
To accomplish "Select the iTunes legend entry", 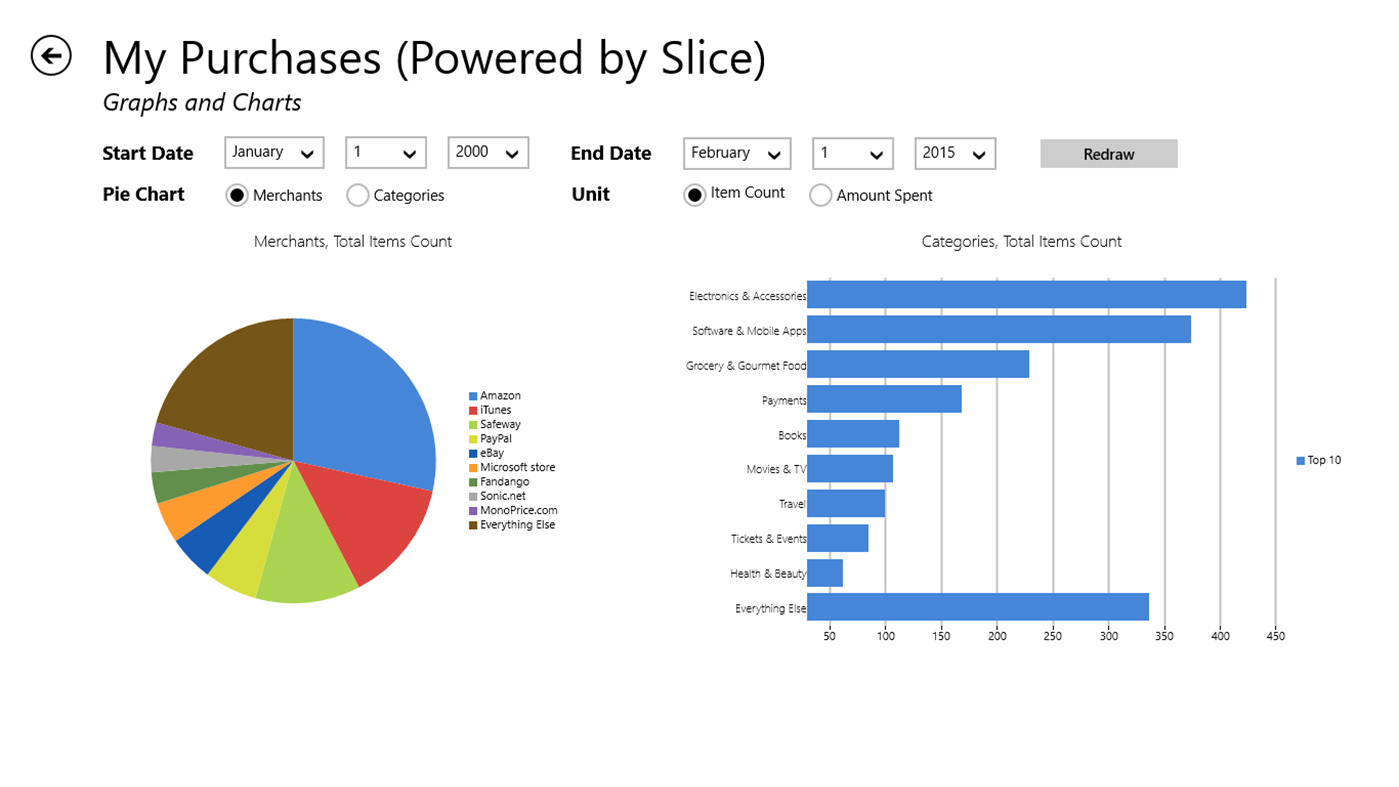I will [x=492, y=409].
